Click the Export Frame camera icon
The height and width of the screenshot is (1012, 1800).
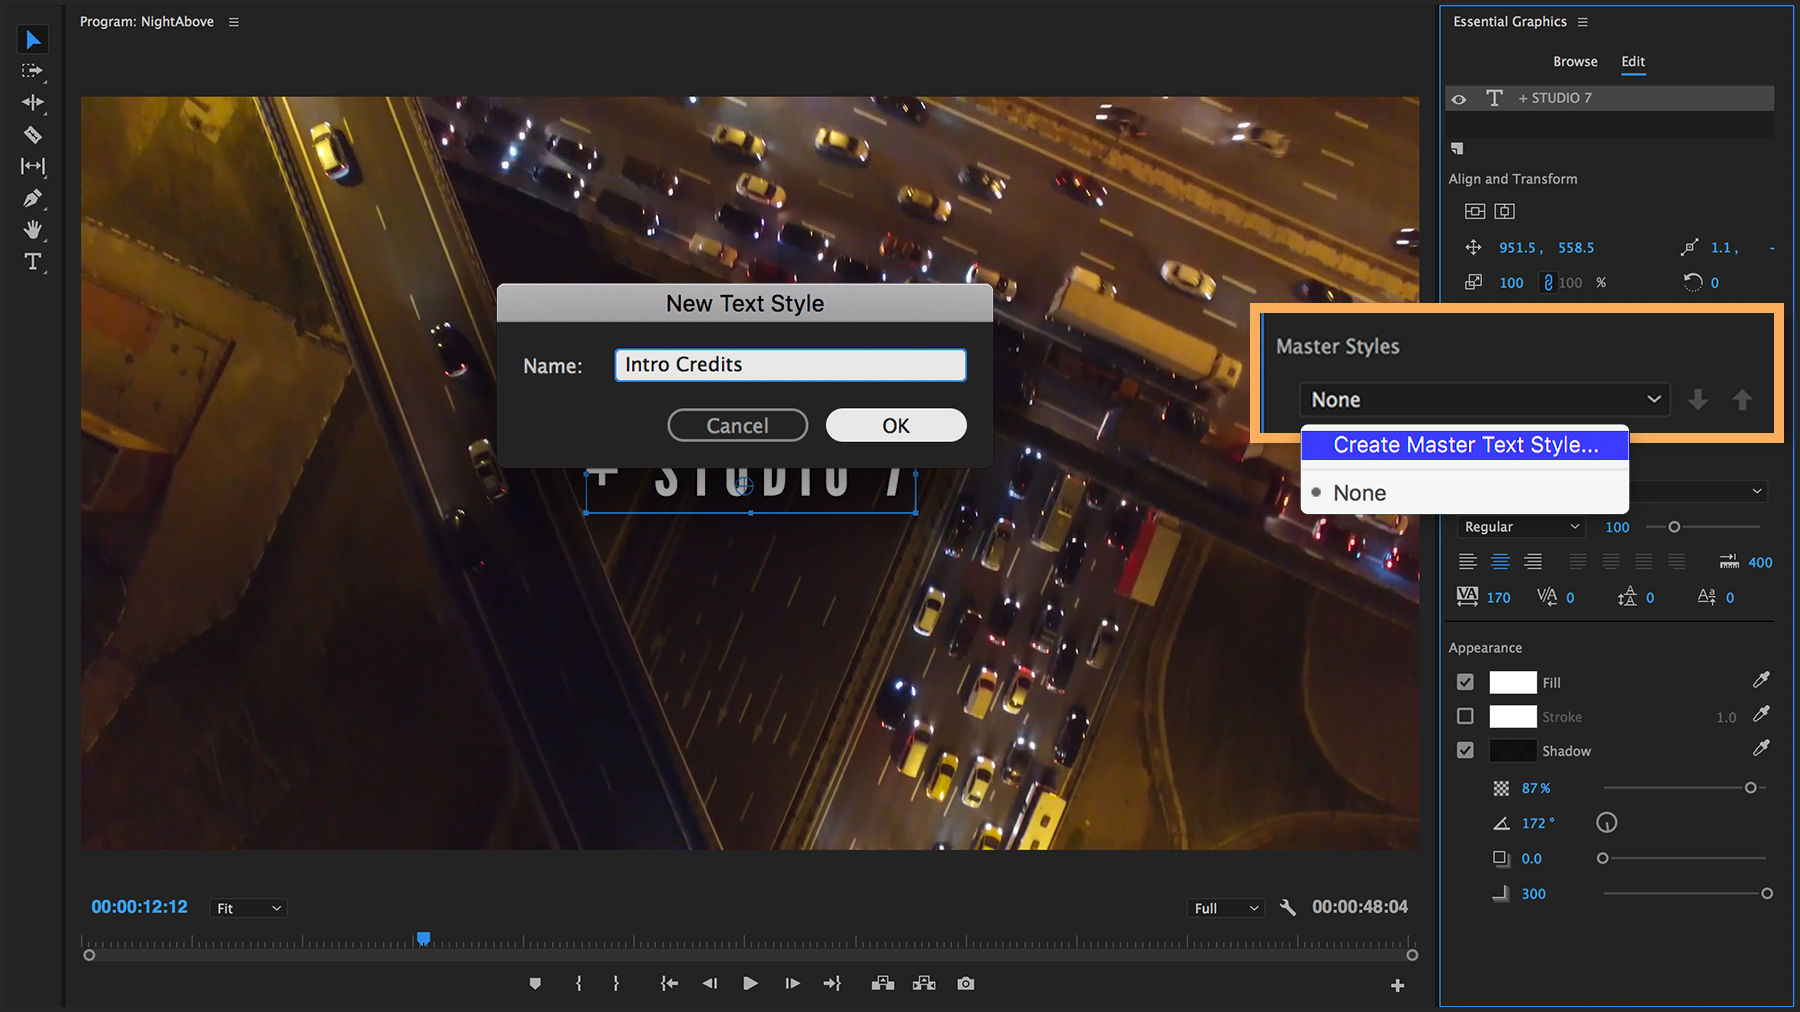(x=965, y=983)
